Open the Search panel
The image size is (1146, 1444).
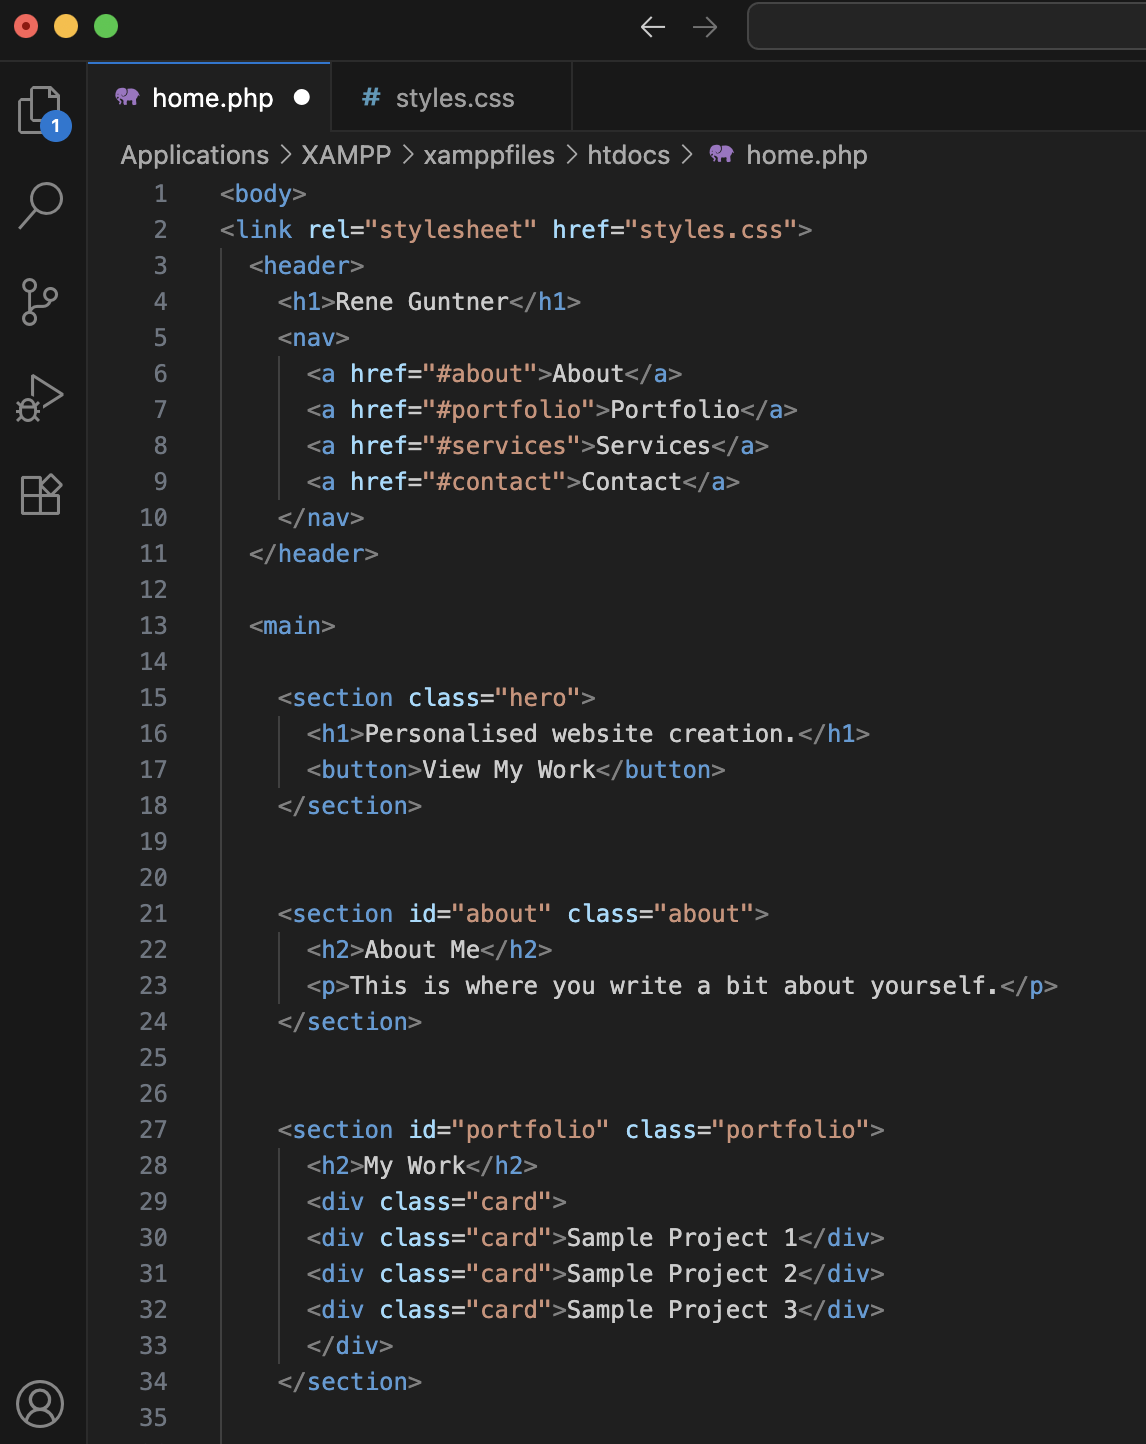pyautogui.click(x=40, y=205)
